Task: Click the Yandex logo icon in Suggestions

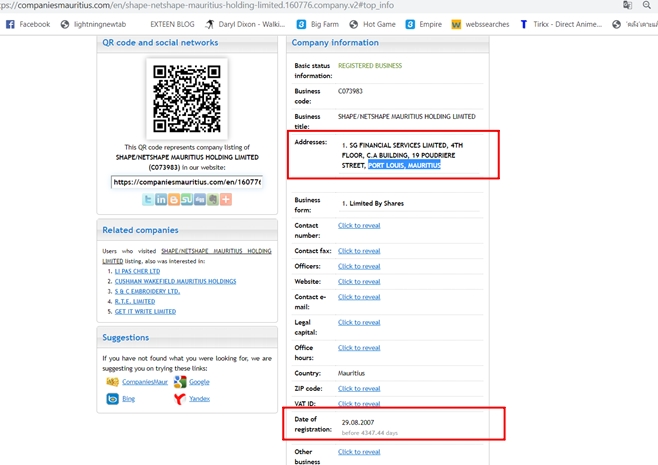Action: [180, 399]
